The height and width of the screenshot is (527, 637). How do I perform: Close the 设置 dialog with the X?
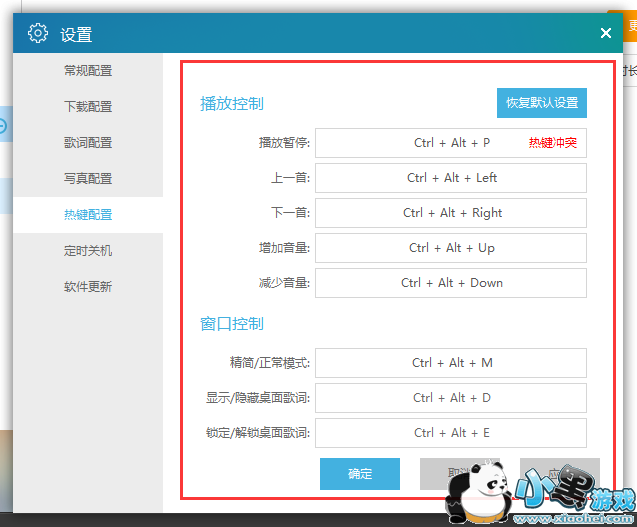pos(606,33)
